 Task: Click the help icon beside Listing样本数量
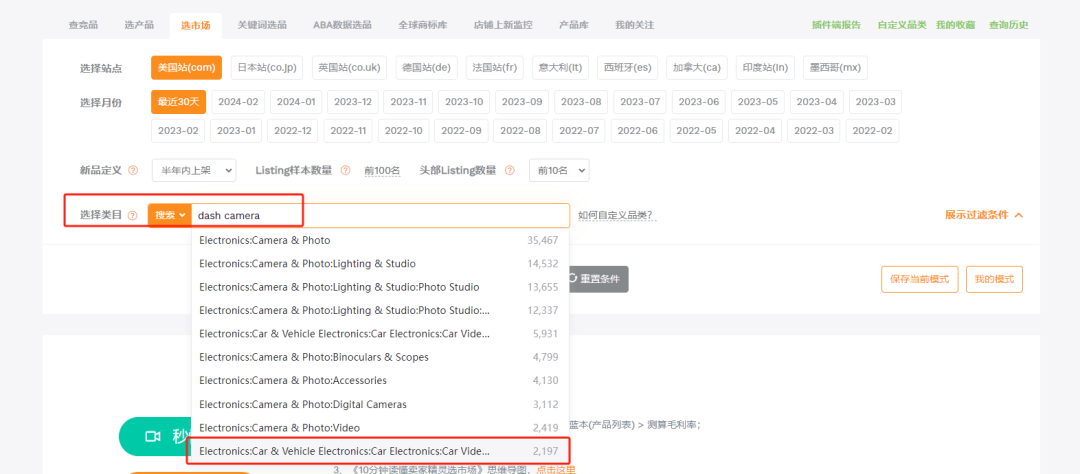click(345, 170)
